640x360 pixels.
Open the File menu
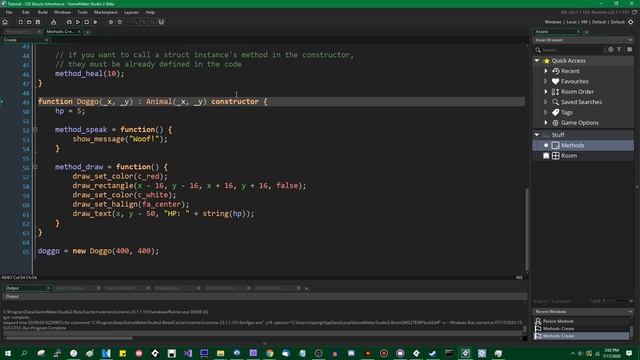(x=9, y=12)
